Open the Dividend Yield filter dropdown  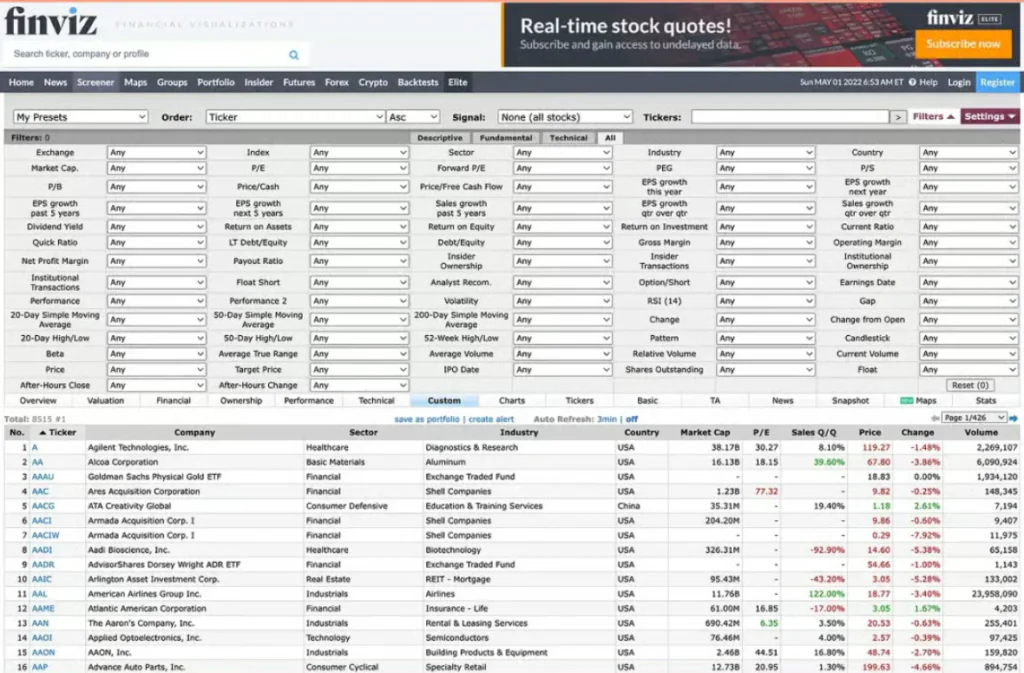coord(156,227)
